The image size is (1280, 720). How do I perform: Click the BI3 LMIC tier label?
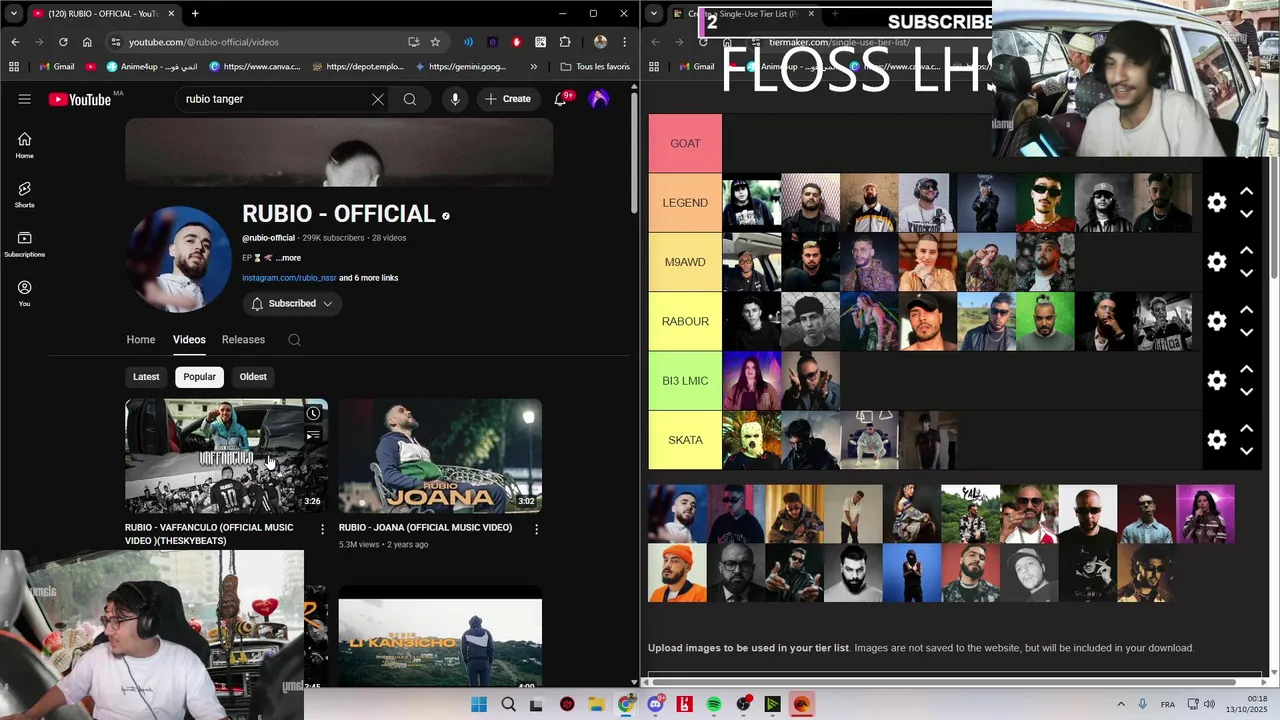(685, 381)
